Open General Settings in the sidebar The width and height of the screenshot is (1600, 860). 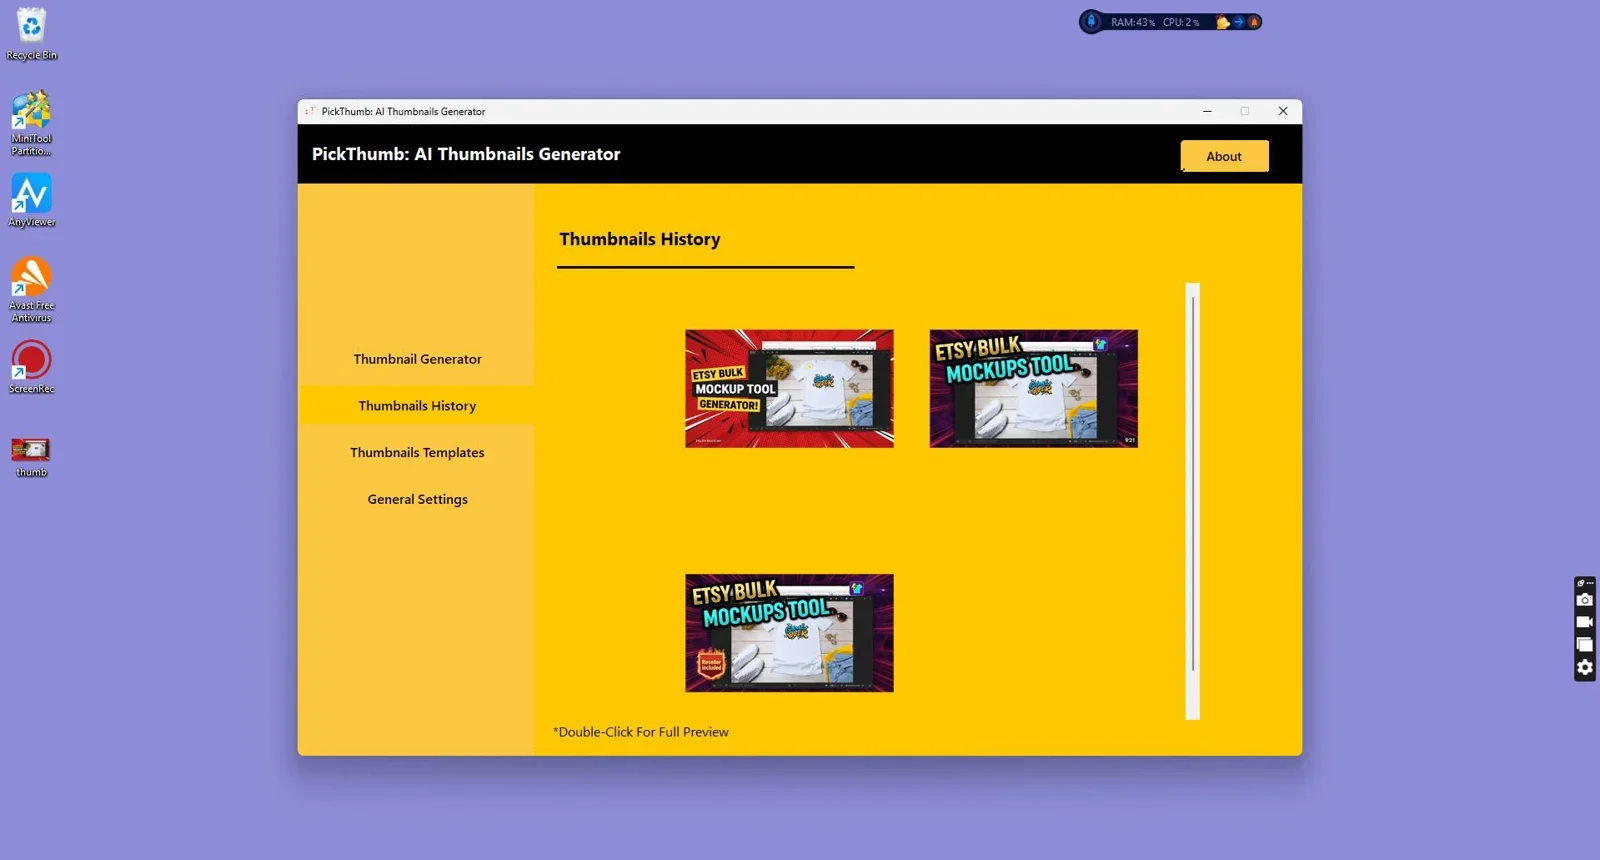click(x=417, y=499)
